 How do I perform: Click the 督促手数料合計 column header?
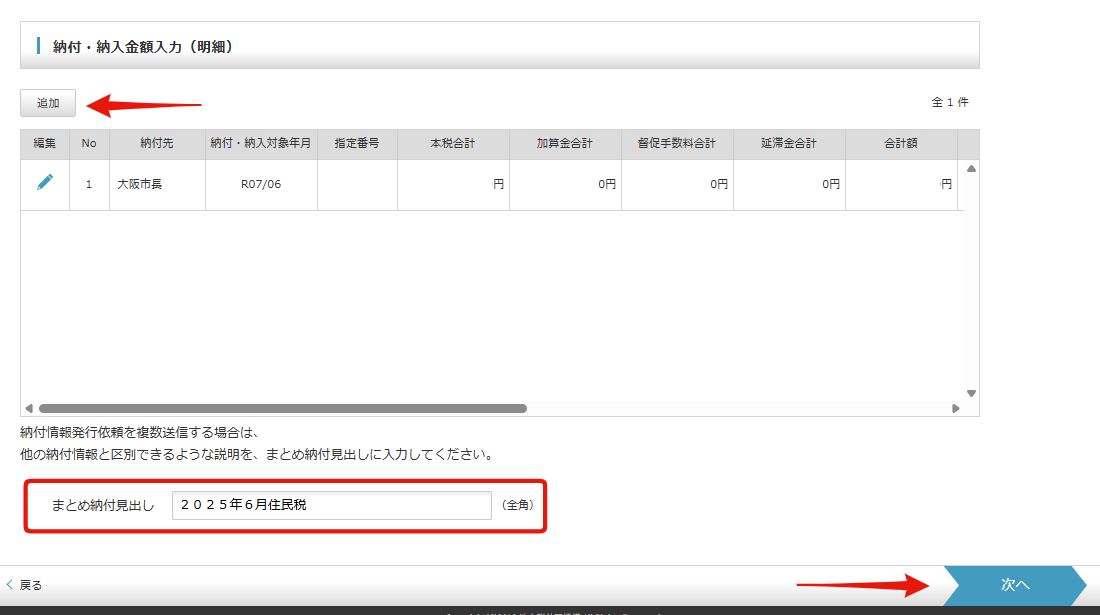pos(677,143)
